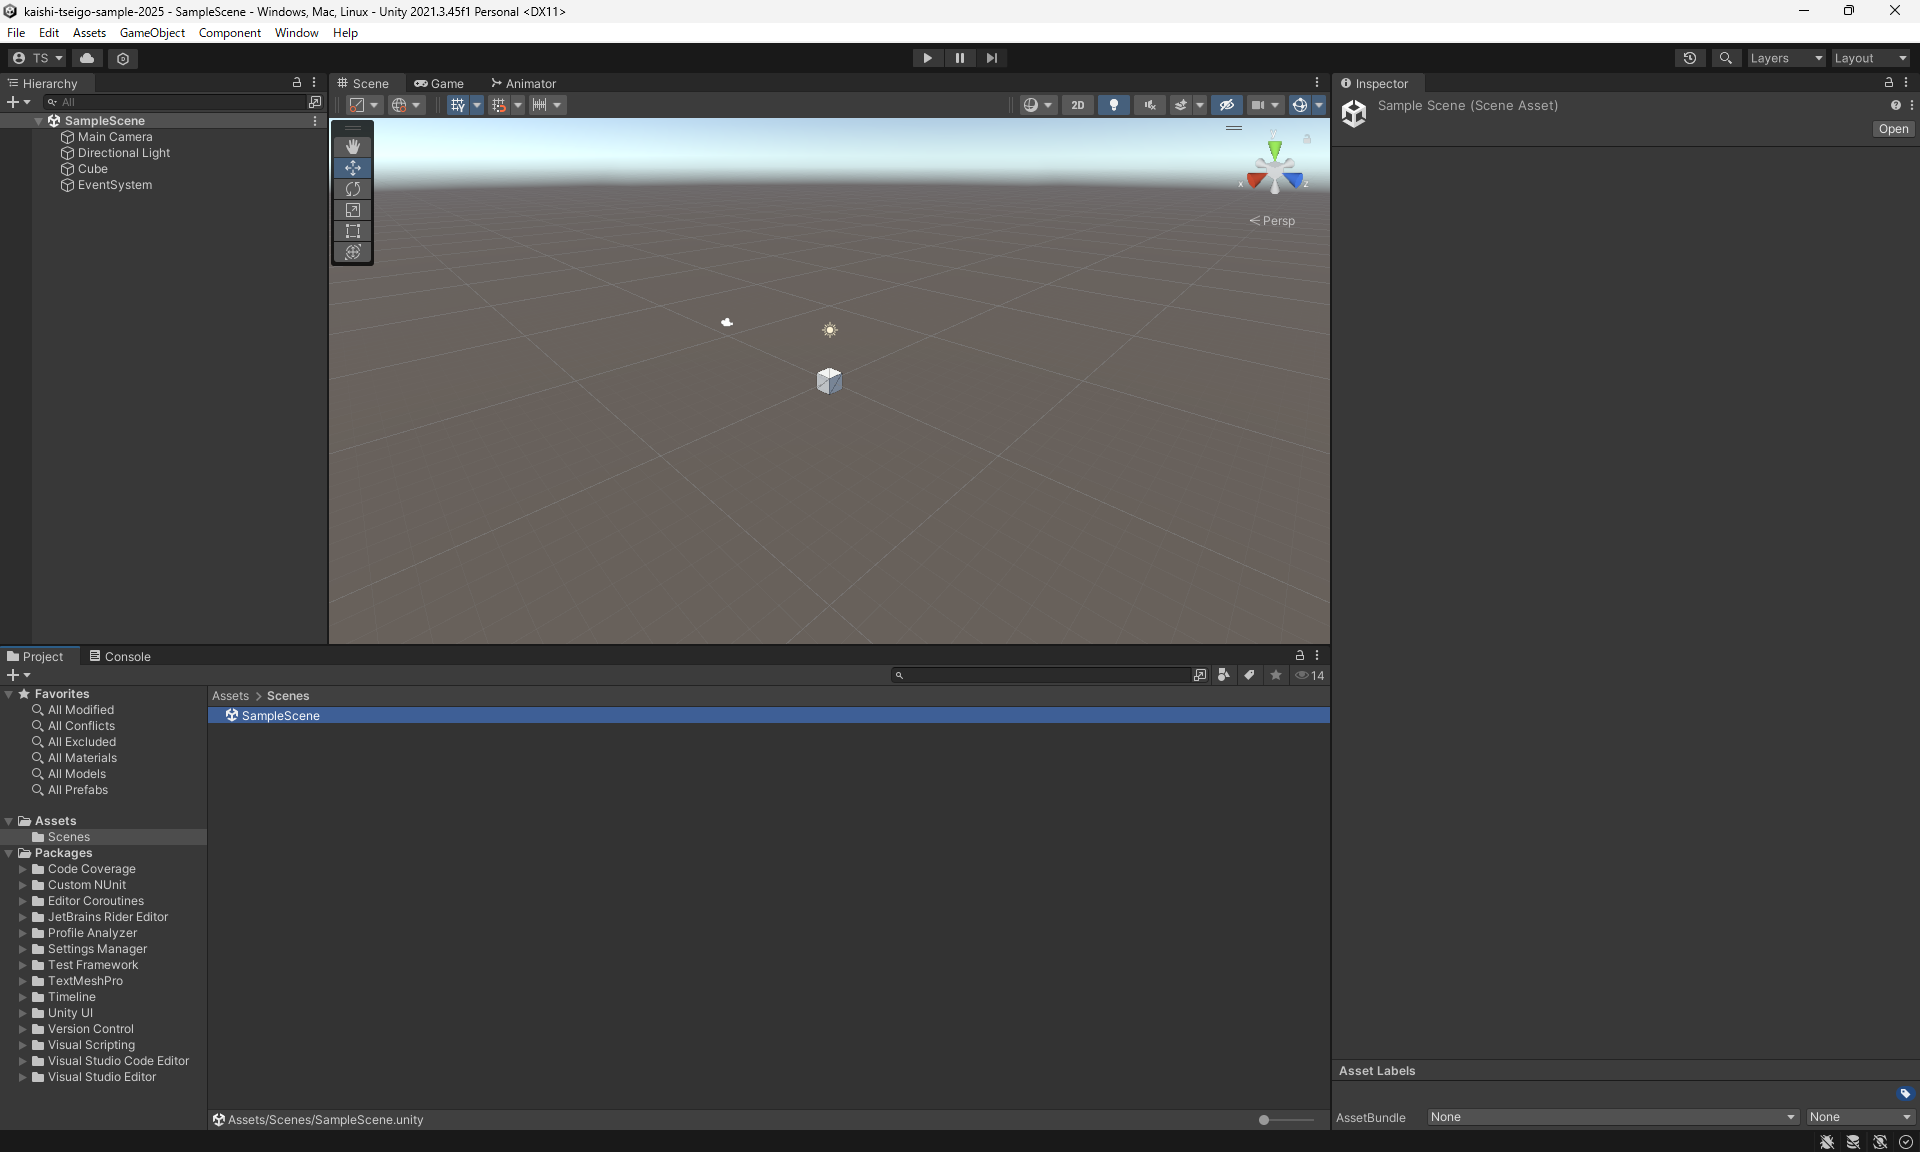Open the Layers dropdown

click(1786, 58)
